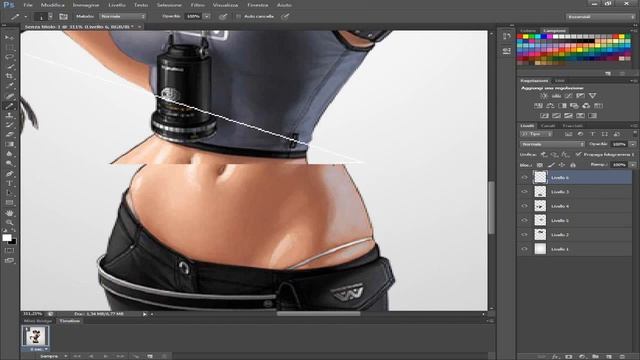Hide the Livello 2 layer
Screen dimensions: 640x360
point(524,235)
